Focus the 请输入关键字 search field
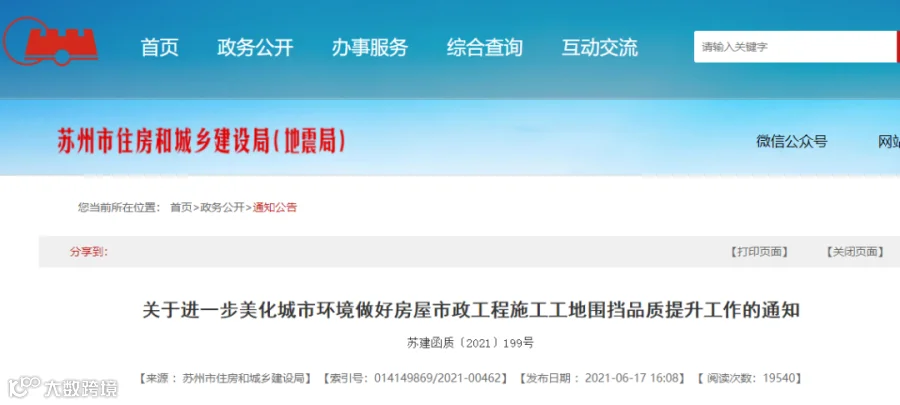The image size is (900, 405). pyautogui.click(x=795, y=47)
